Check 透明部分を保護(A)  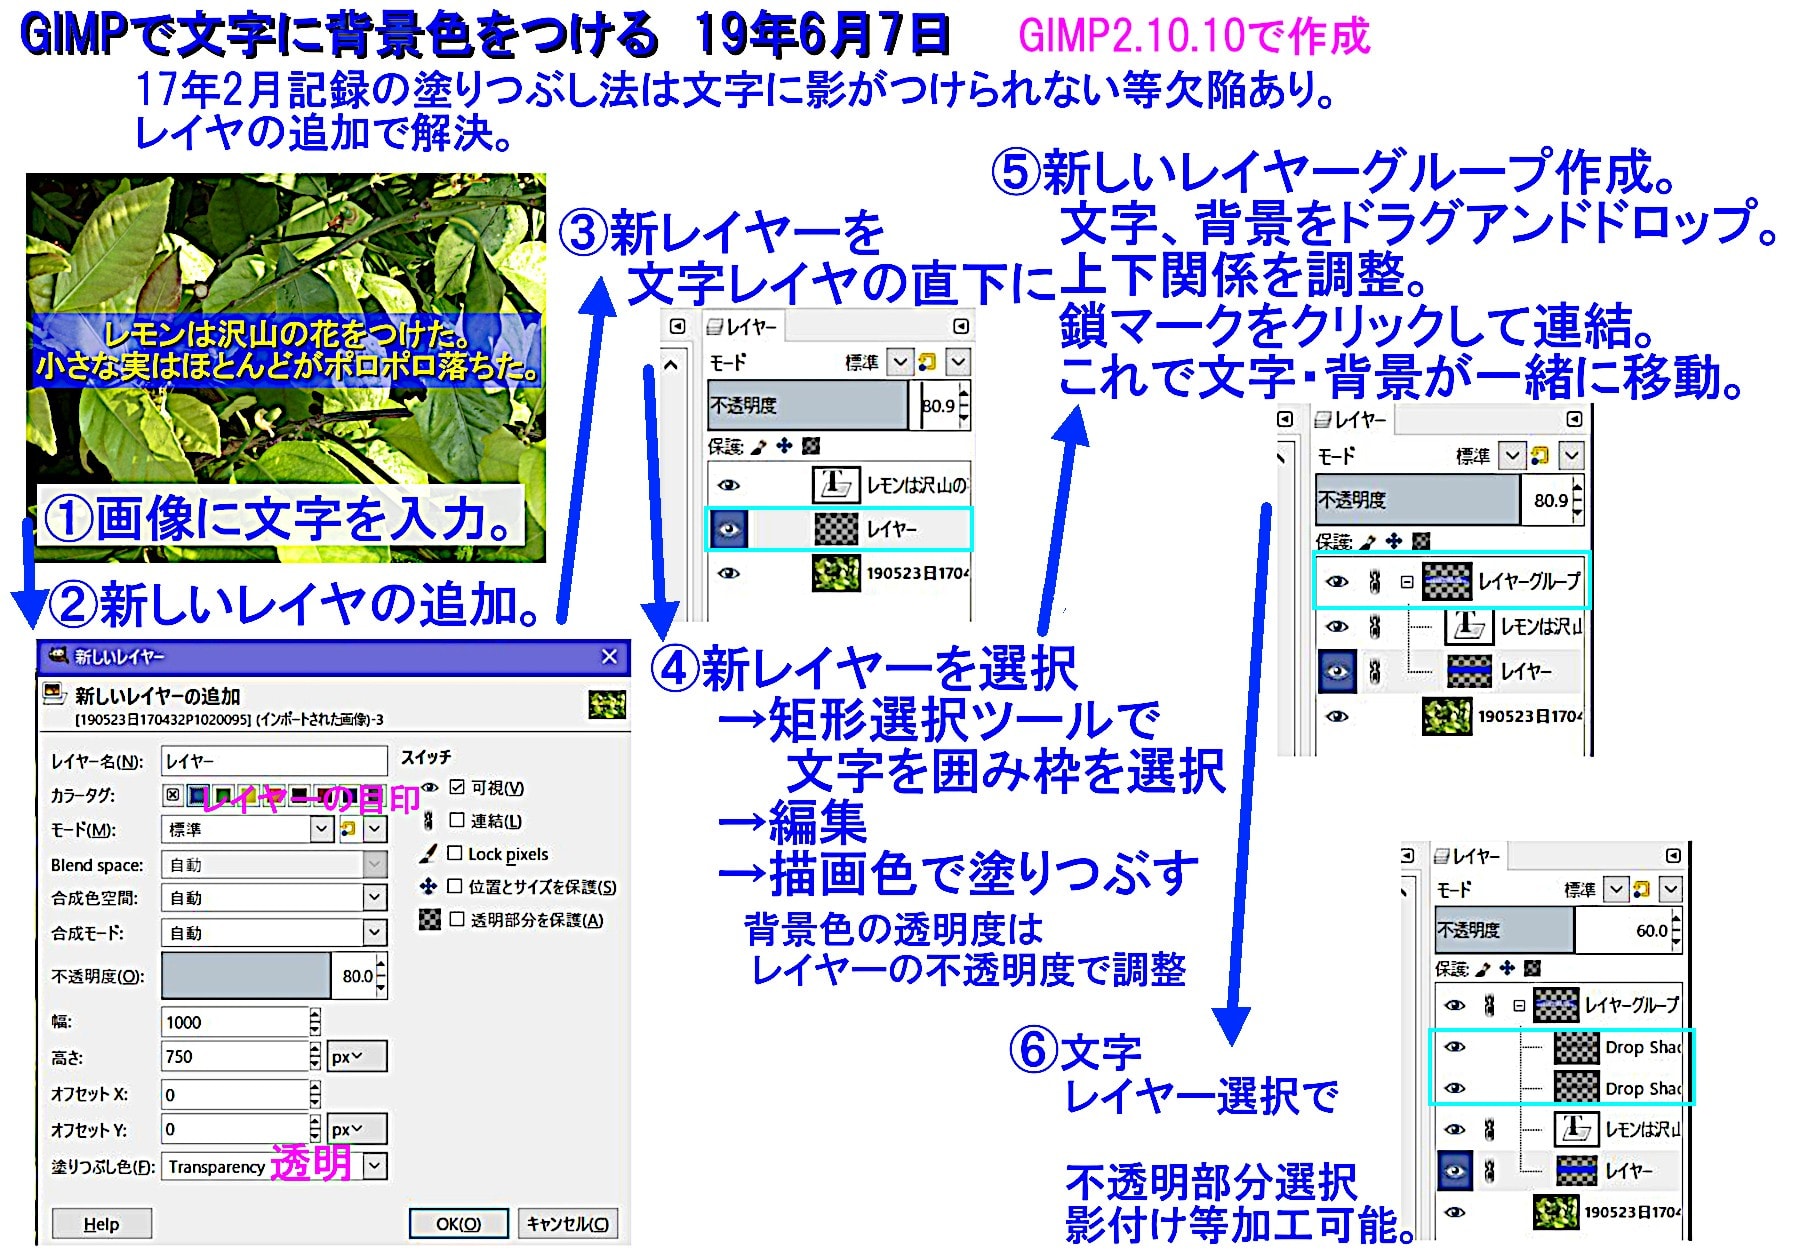pos(457,919)
